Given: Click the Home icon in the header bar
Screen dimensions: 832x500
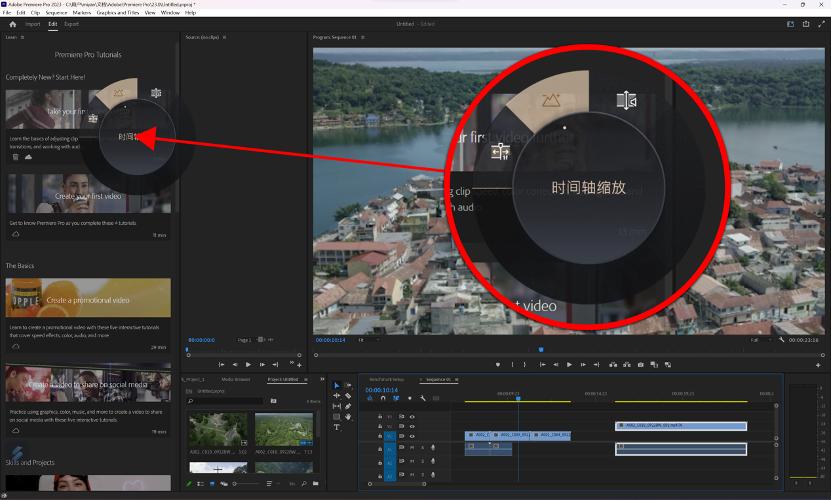Looking at the screenshot, I should (x=13, y=24).
